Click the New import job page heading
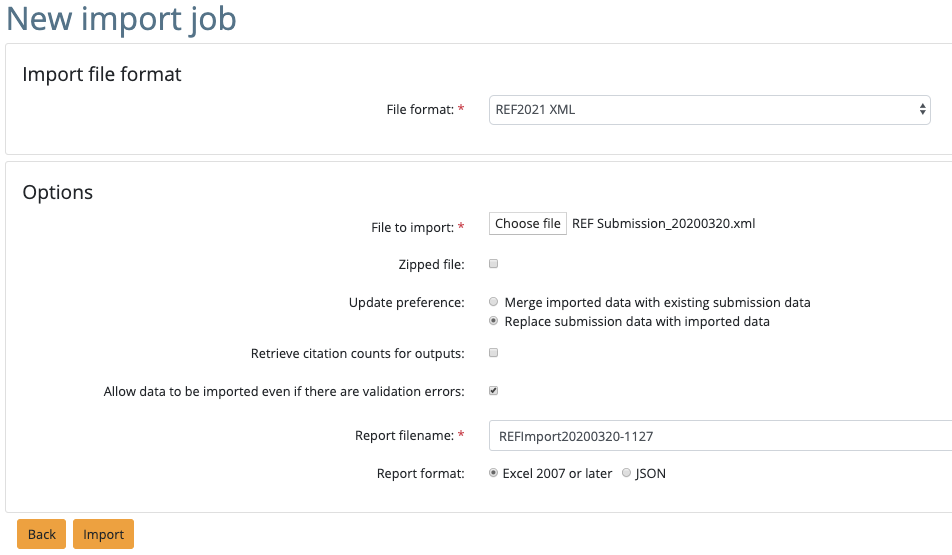Screen dimensions: 952x555 [x=122, y=19]
